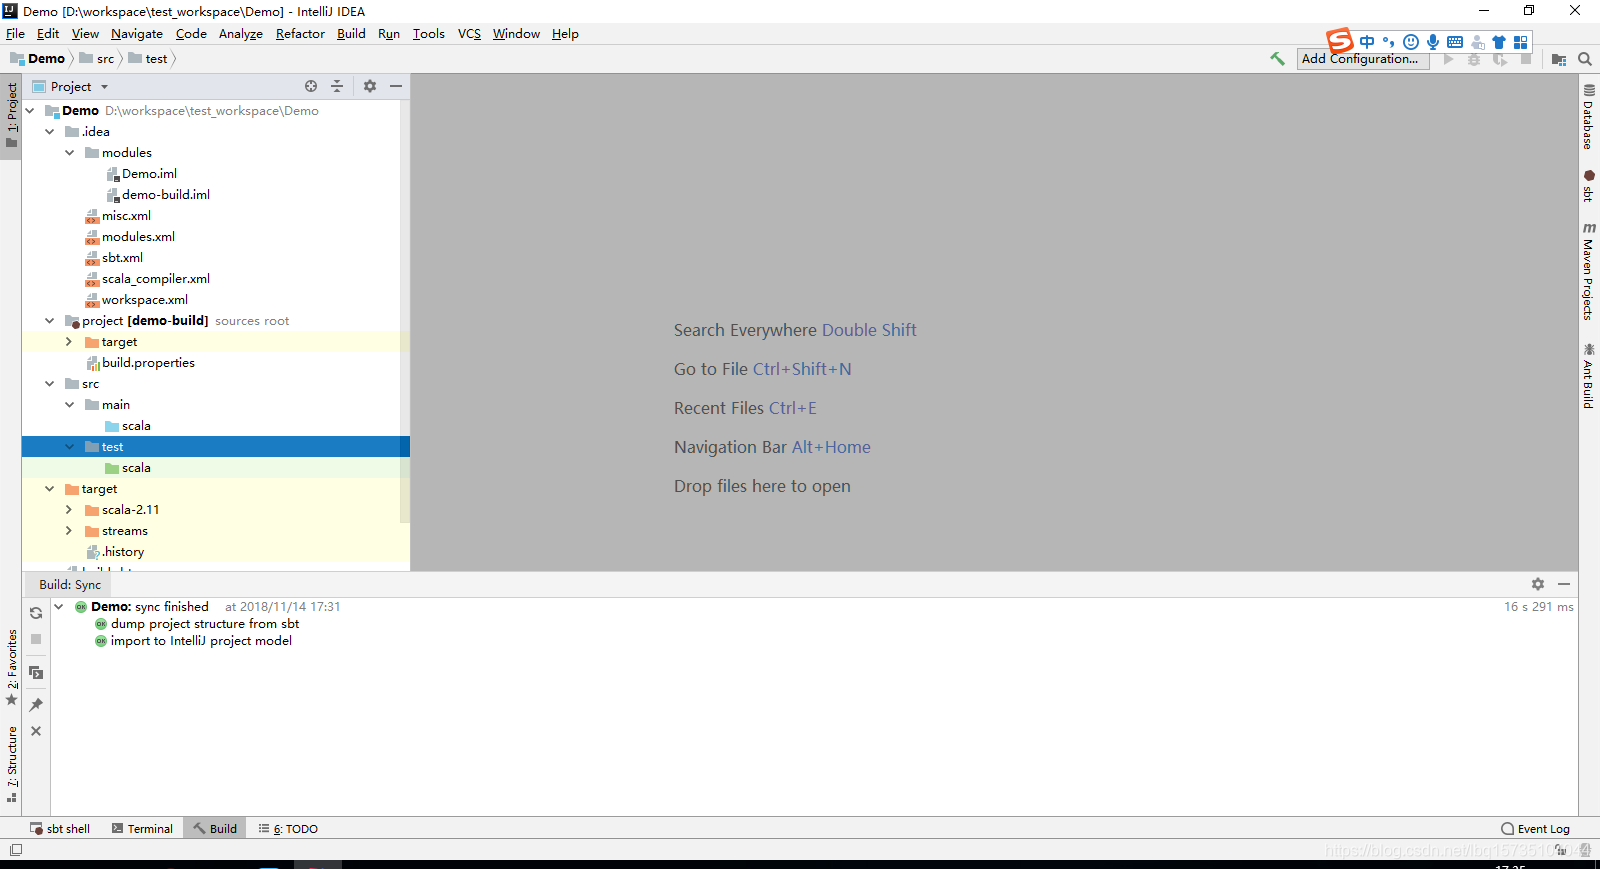Click src breadcrumb in navigation bar

click(x=98, y=59)
